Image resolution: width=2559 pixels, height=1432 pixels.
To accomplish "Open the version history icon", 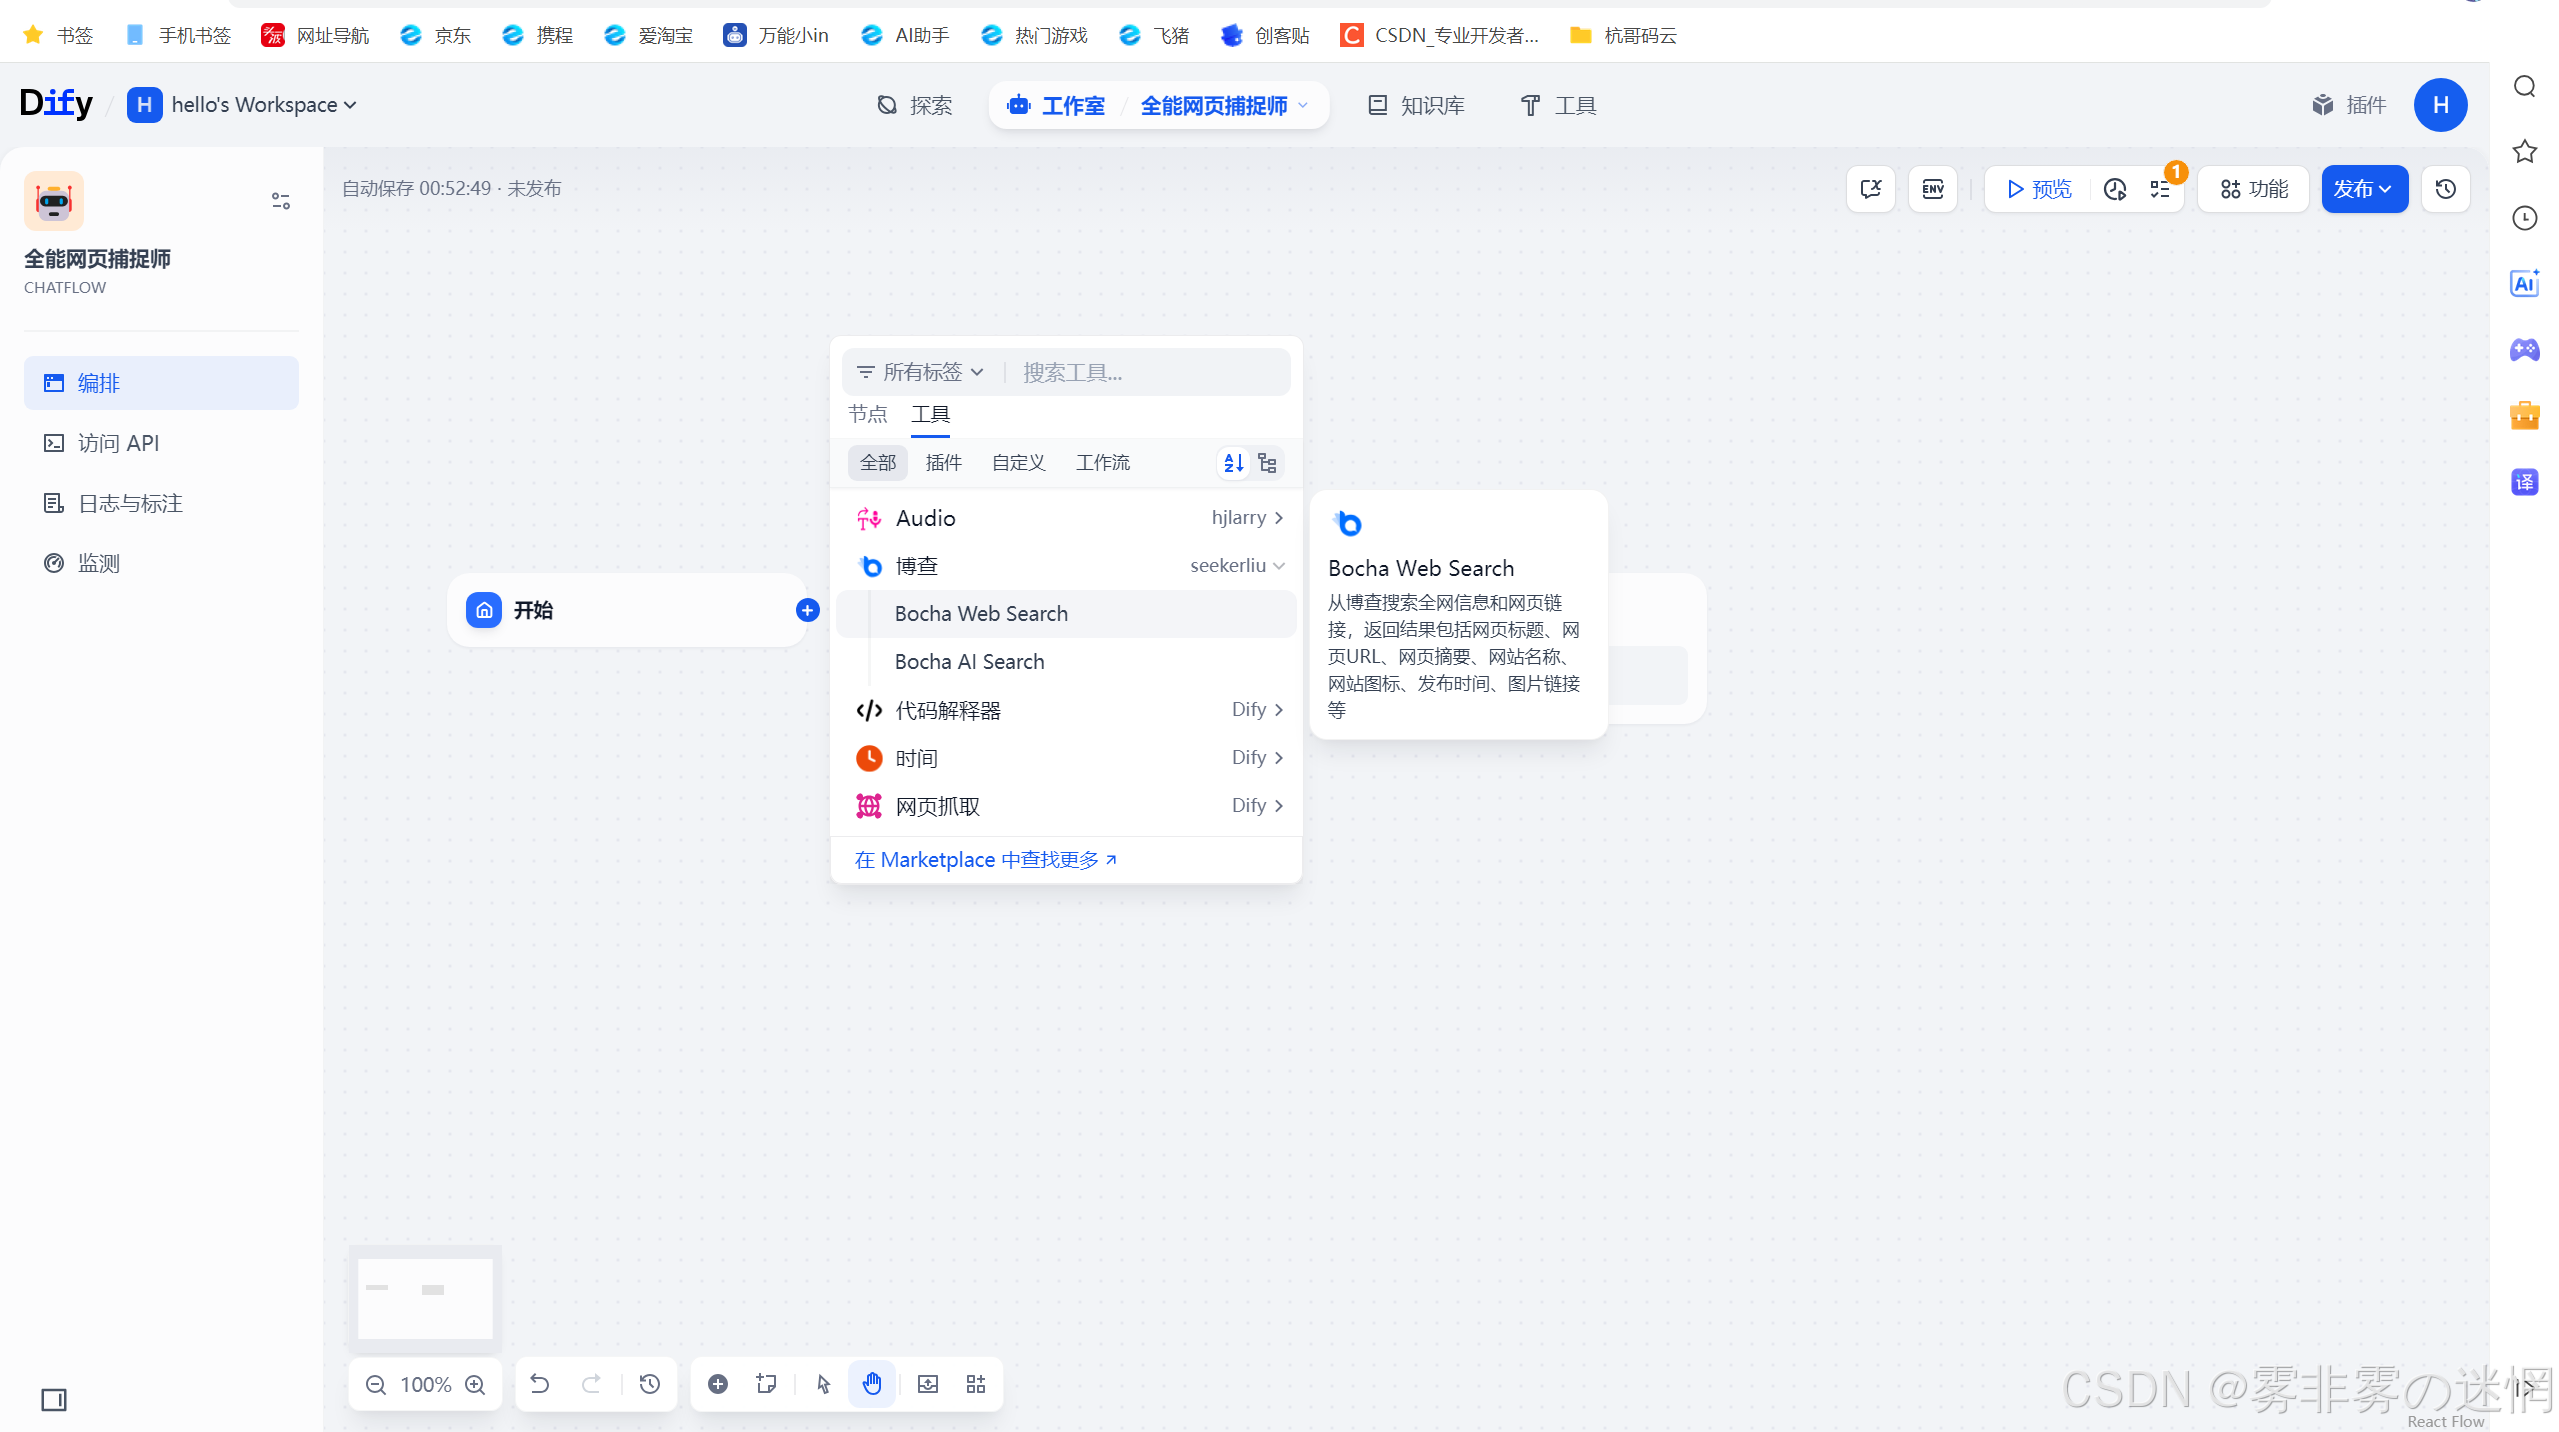I will click(x=2446, y=189).
